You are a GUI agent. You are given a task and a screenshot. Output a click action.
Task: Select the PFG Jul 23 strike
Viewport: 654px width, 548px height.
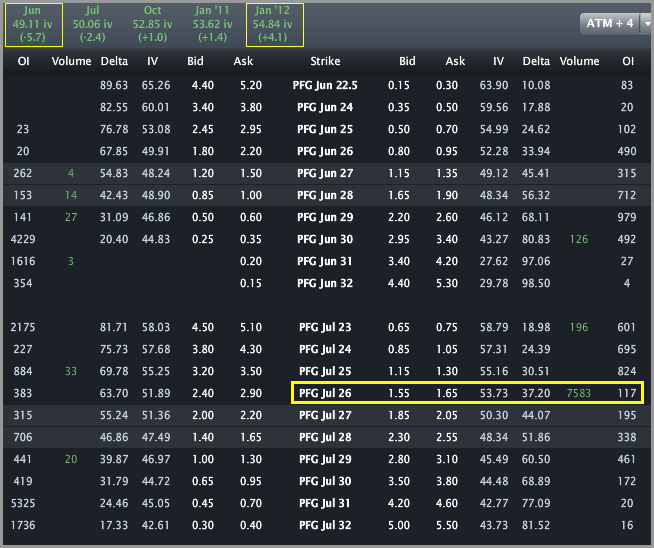tap(325, 327)
